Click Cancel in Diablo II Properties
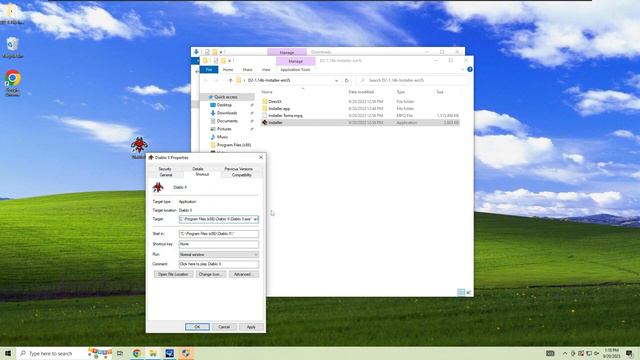Image resolution: width=640 pixels, height=360 pixels. [224, 327]
